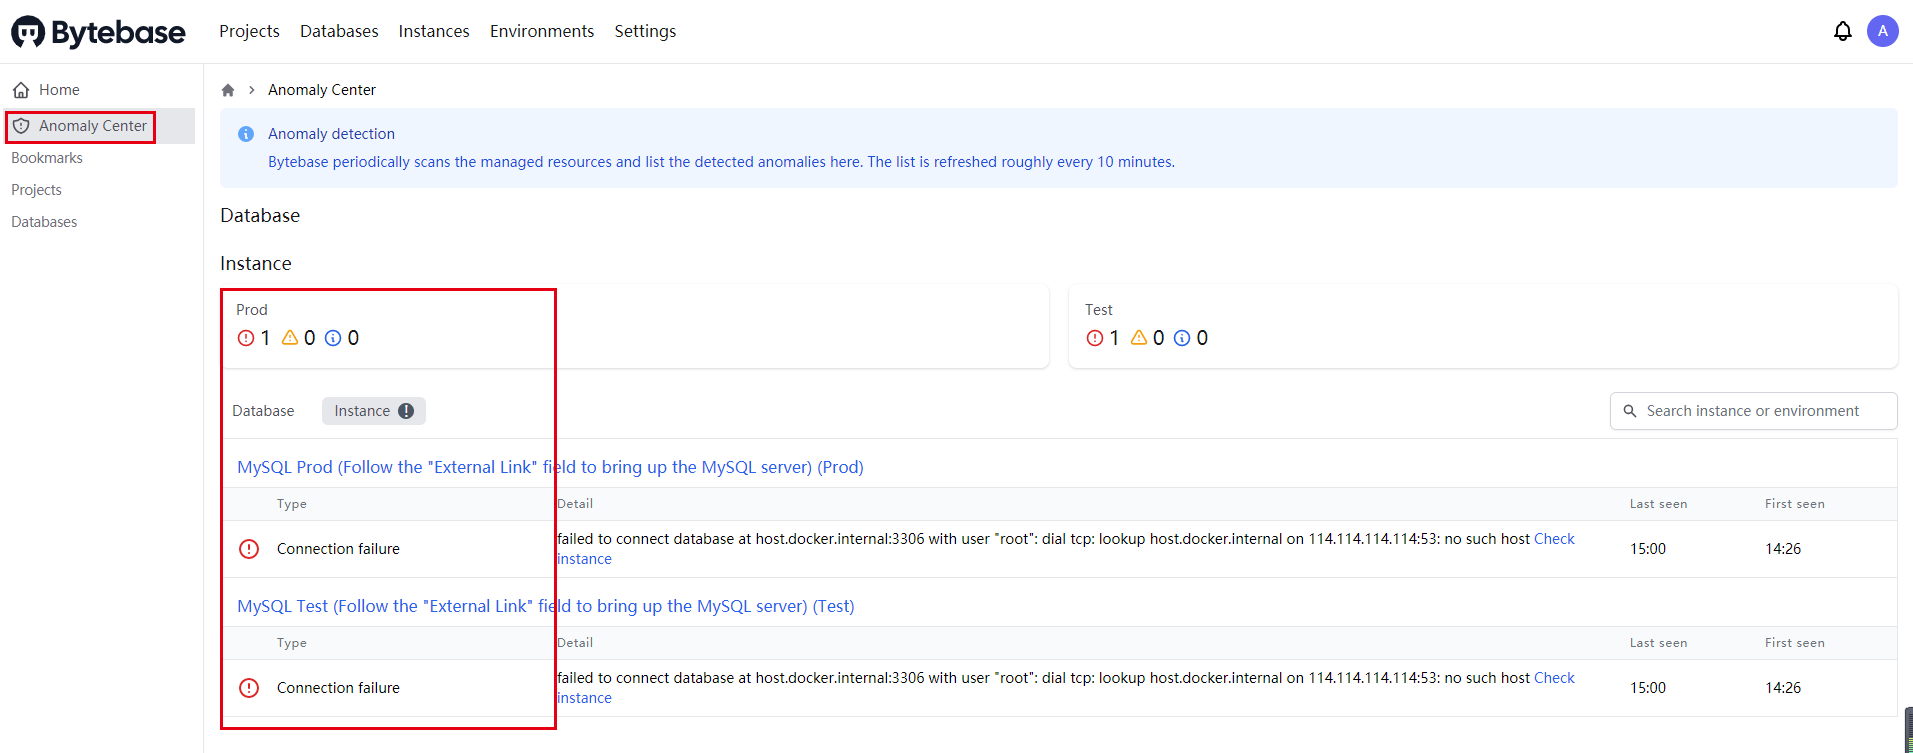
Task: Select the Prod environment summary card
Action: point(634,326)
